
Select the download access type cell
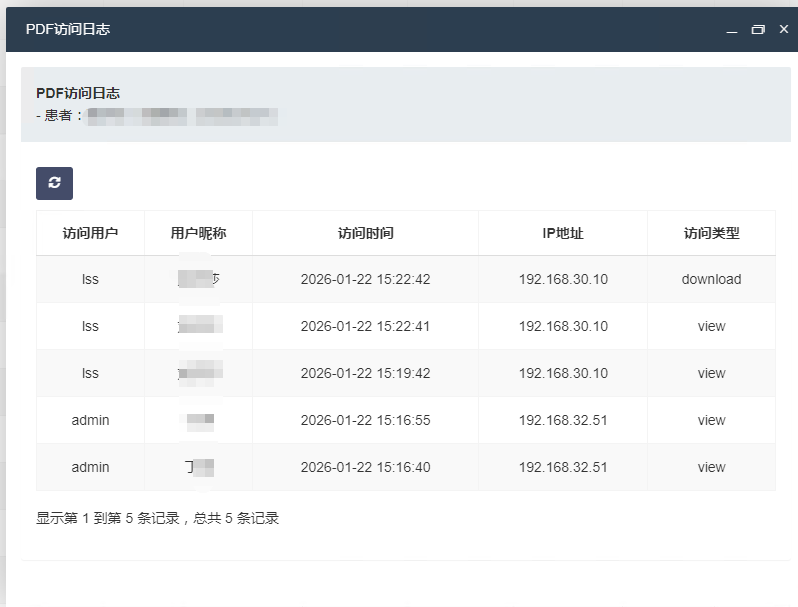click(711, 279)
